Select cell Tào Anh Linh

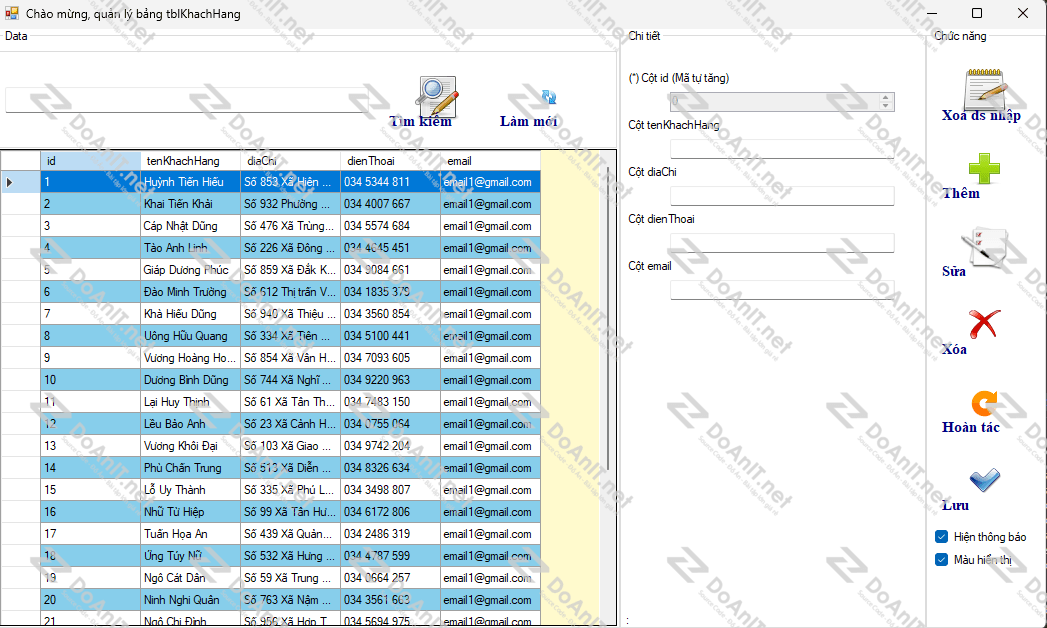pos(190,248)
